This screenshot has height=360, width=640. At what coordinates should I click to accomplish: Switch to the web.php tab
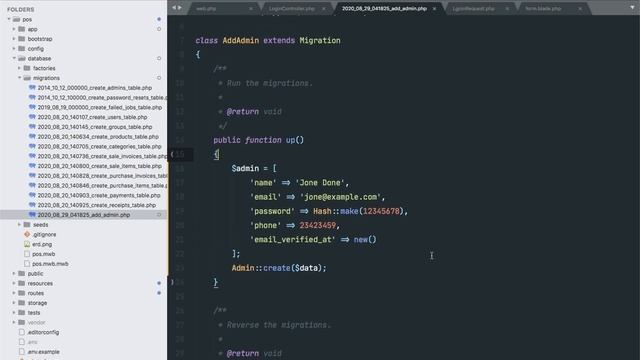(x=206, y=9)
